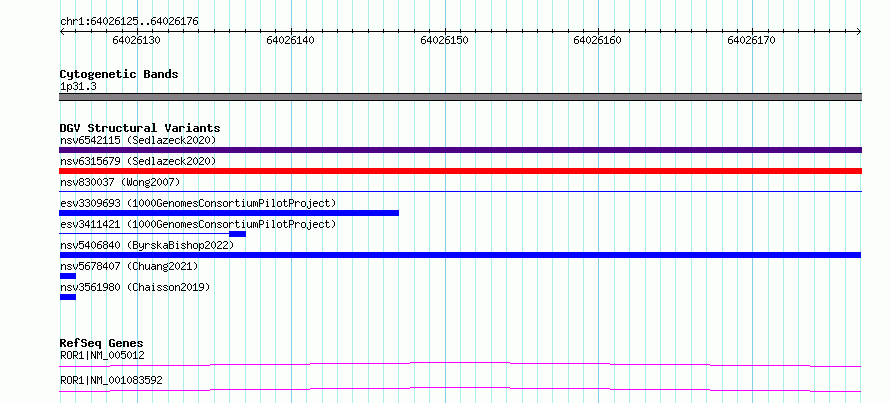
Task: Click the dark purple nsv6542115 variant bar
Action: click(460, 150)
